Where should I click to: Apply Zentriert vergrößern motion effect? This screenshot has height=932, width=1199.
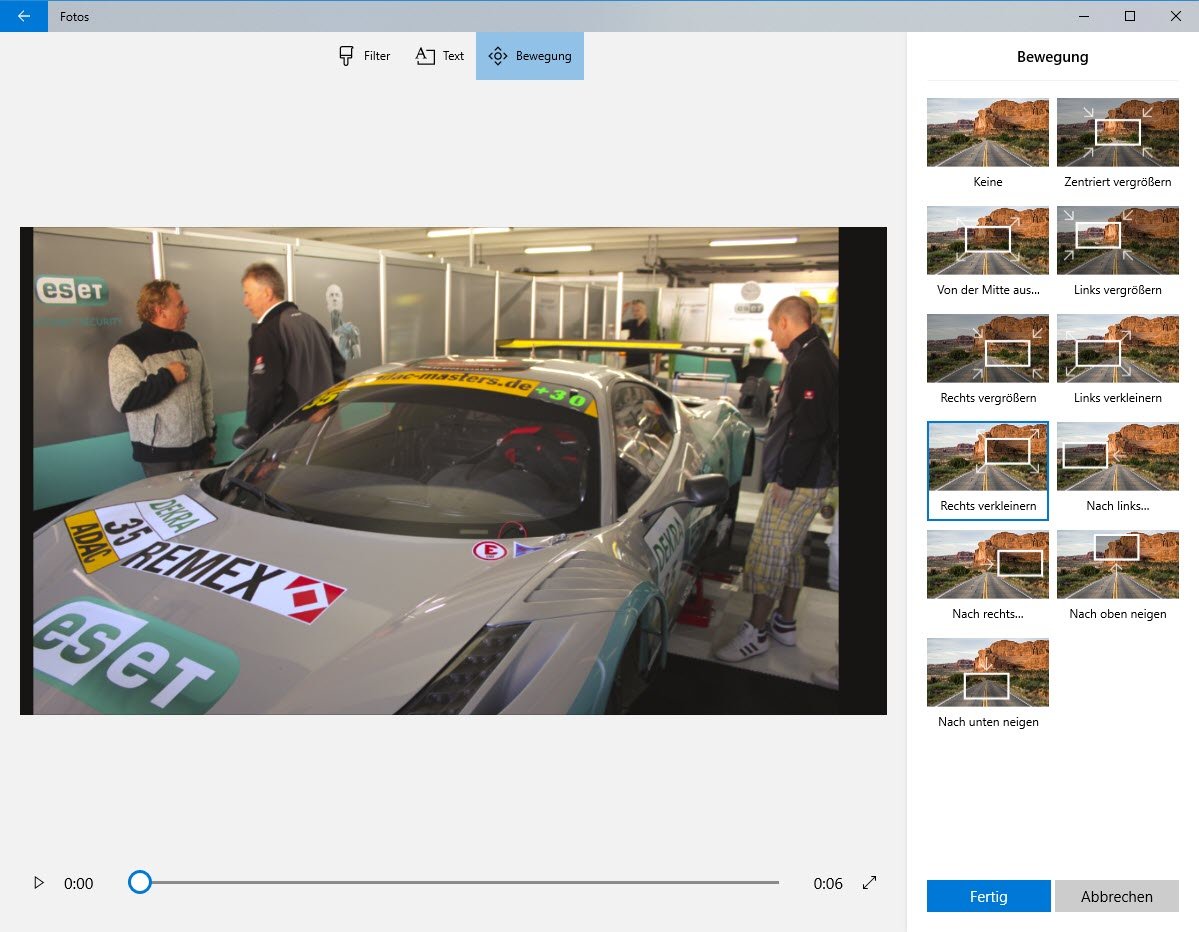1117,132
